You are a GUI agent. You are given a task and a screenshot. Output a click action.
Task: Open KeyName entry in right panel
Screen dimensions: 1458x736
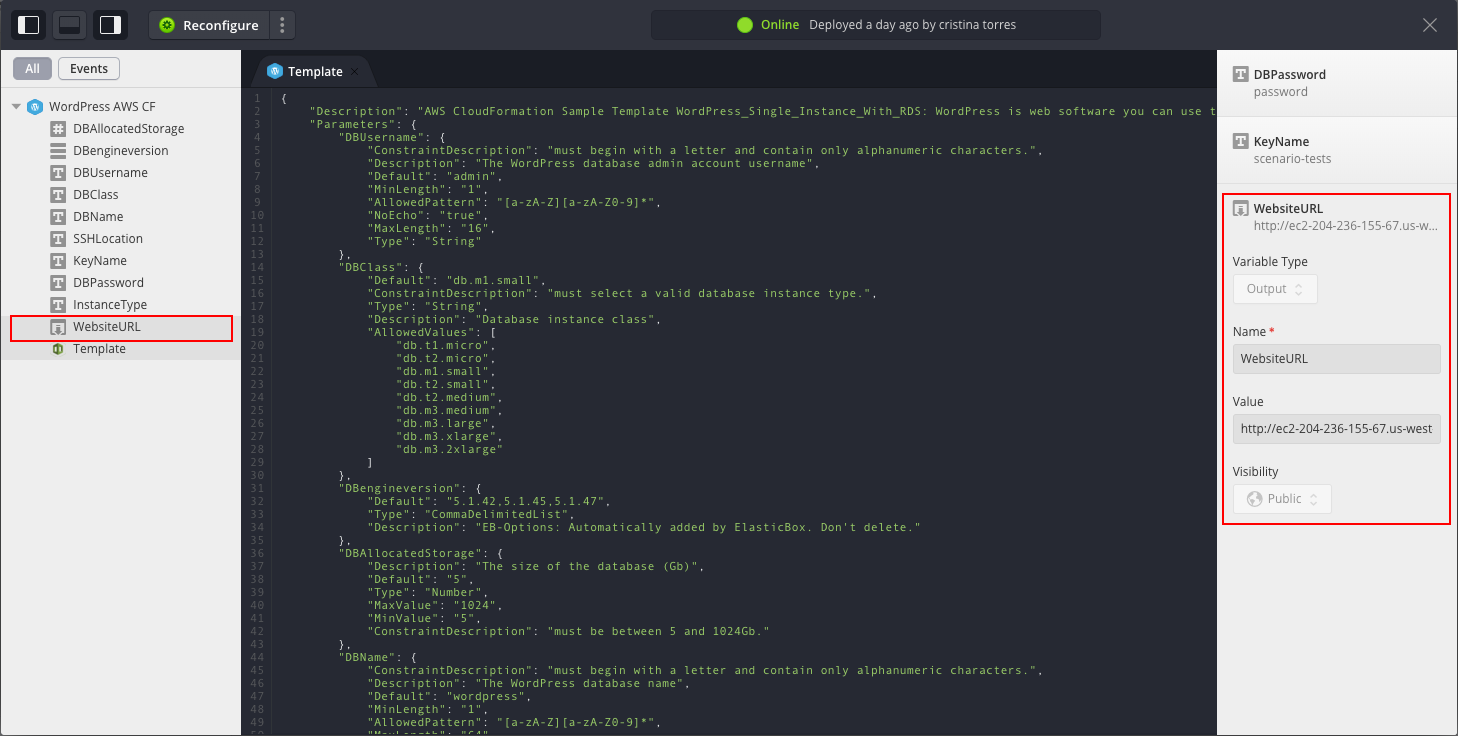(x=1337, y=150)
